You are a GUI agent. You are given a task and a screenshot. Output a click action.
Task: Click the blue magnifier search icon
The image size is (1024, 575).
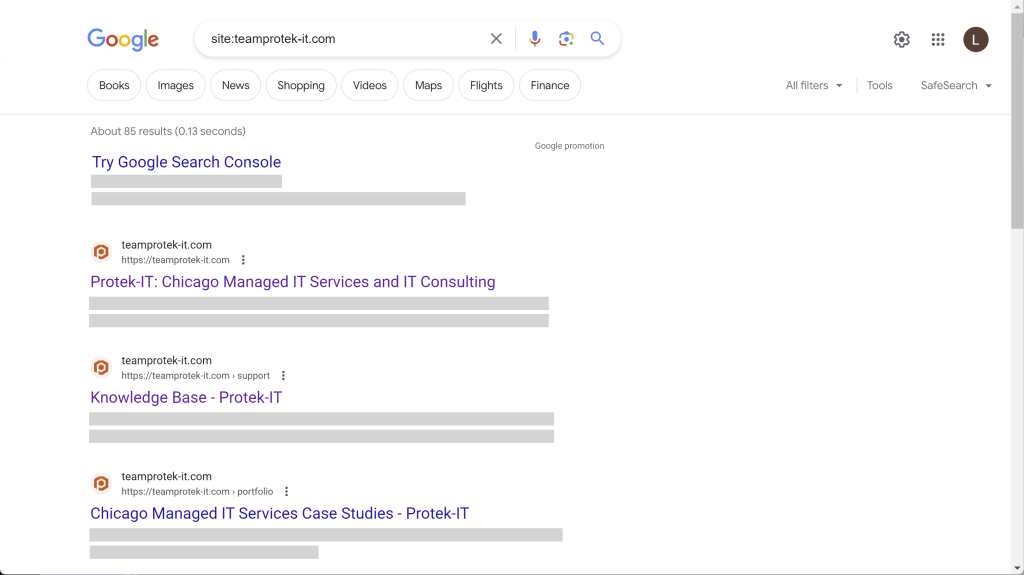pos(597,39)
